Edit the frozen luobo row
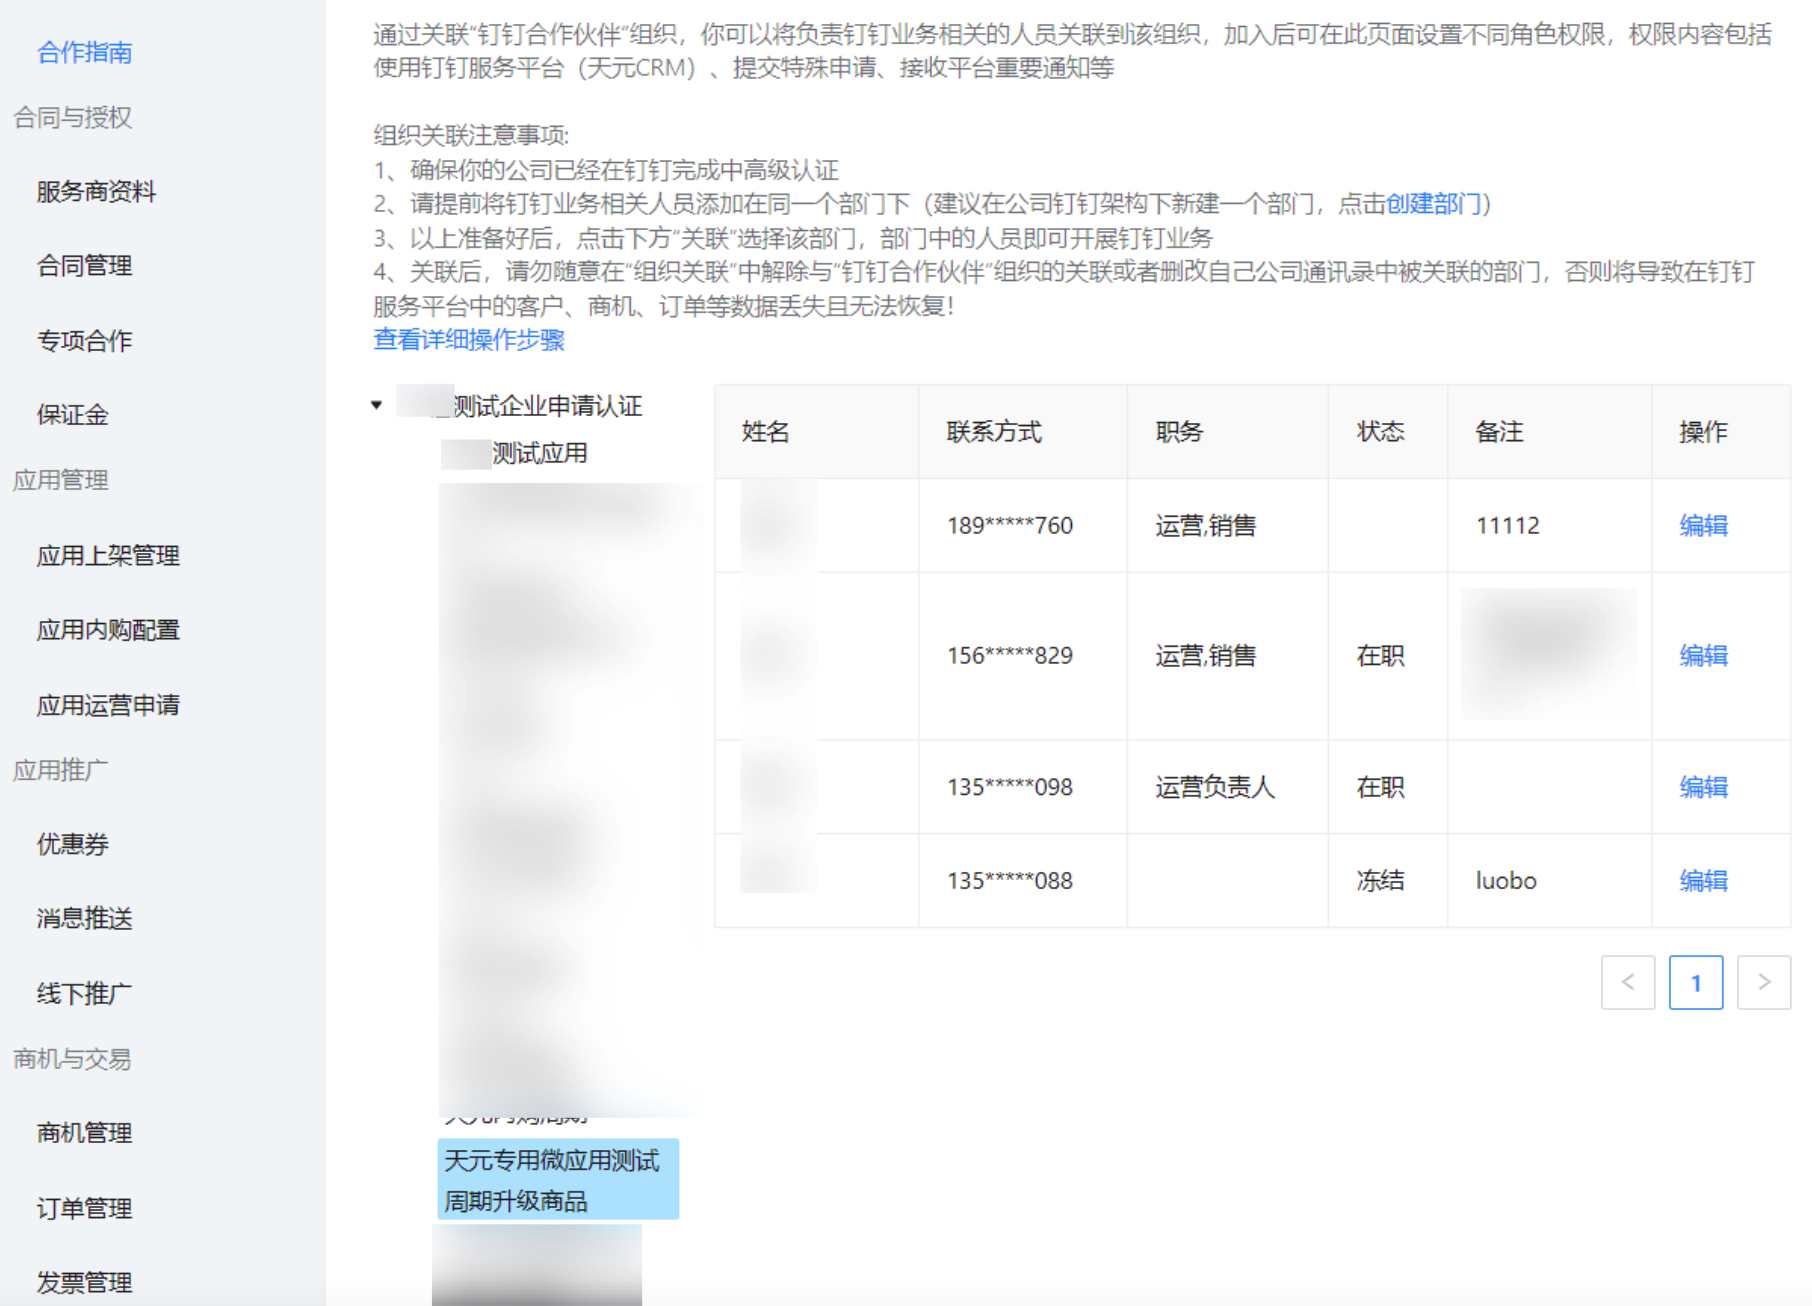Viewport: 1812px width, 1306px height. tap(1704, 880)
